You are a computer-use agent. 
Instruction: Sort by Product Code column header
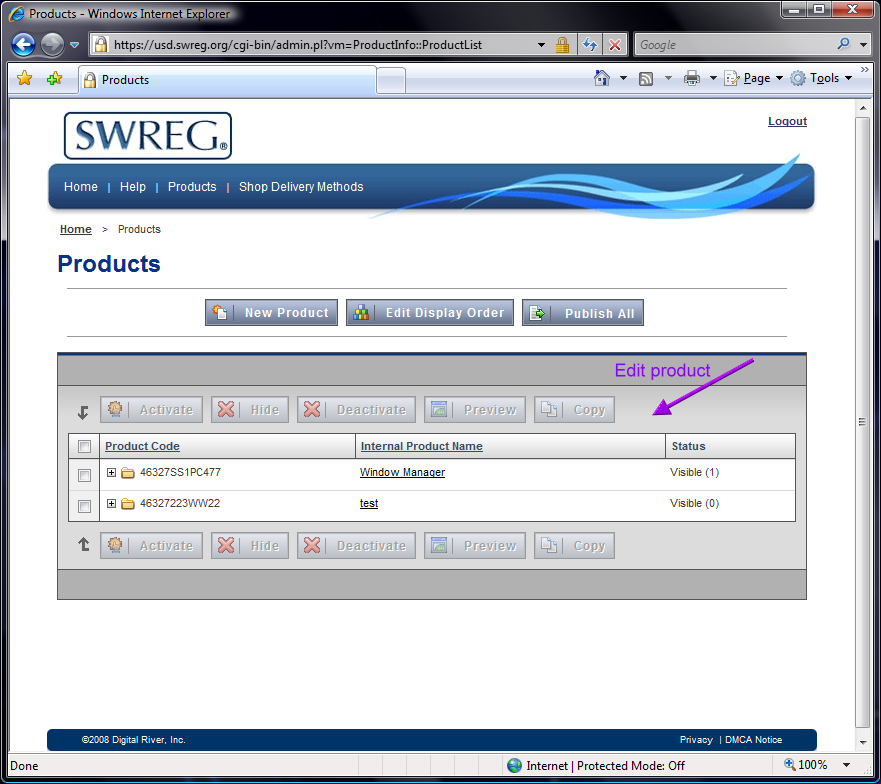[142, 446]
